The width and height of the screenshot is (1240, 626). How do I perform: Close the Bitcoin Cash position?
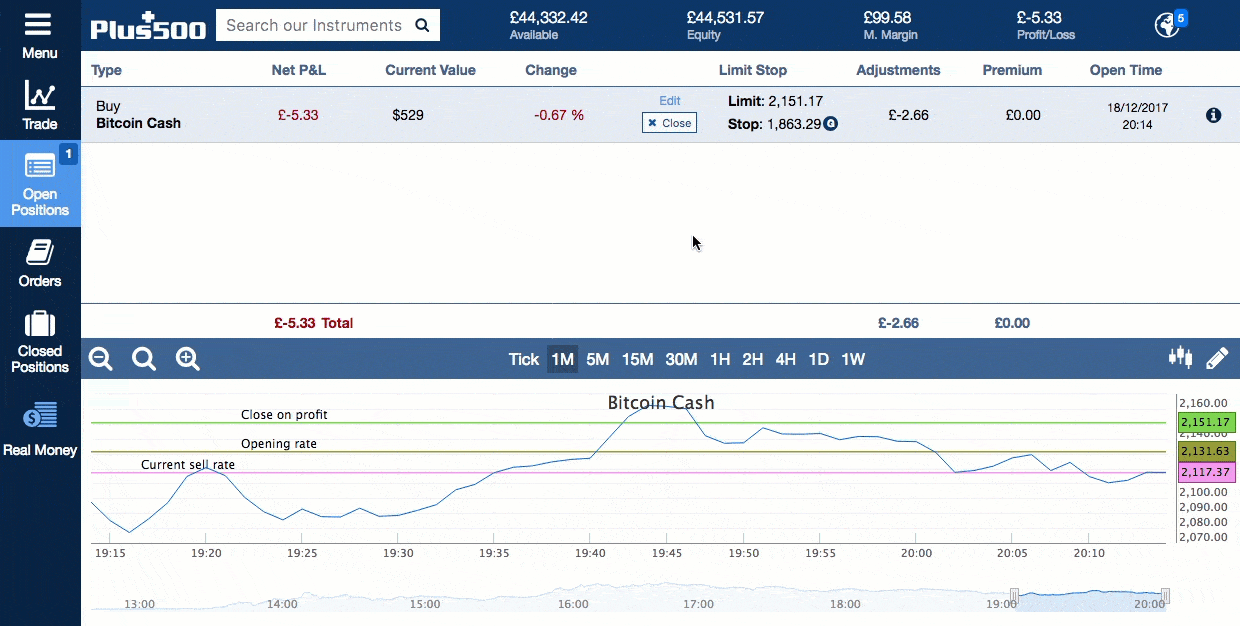pos(669,123)
